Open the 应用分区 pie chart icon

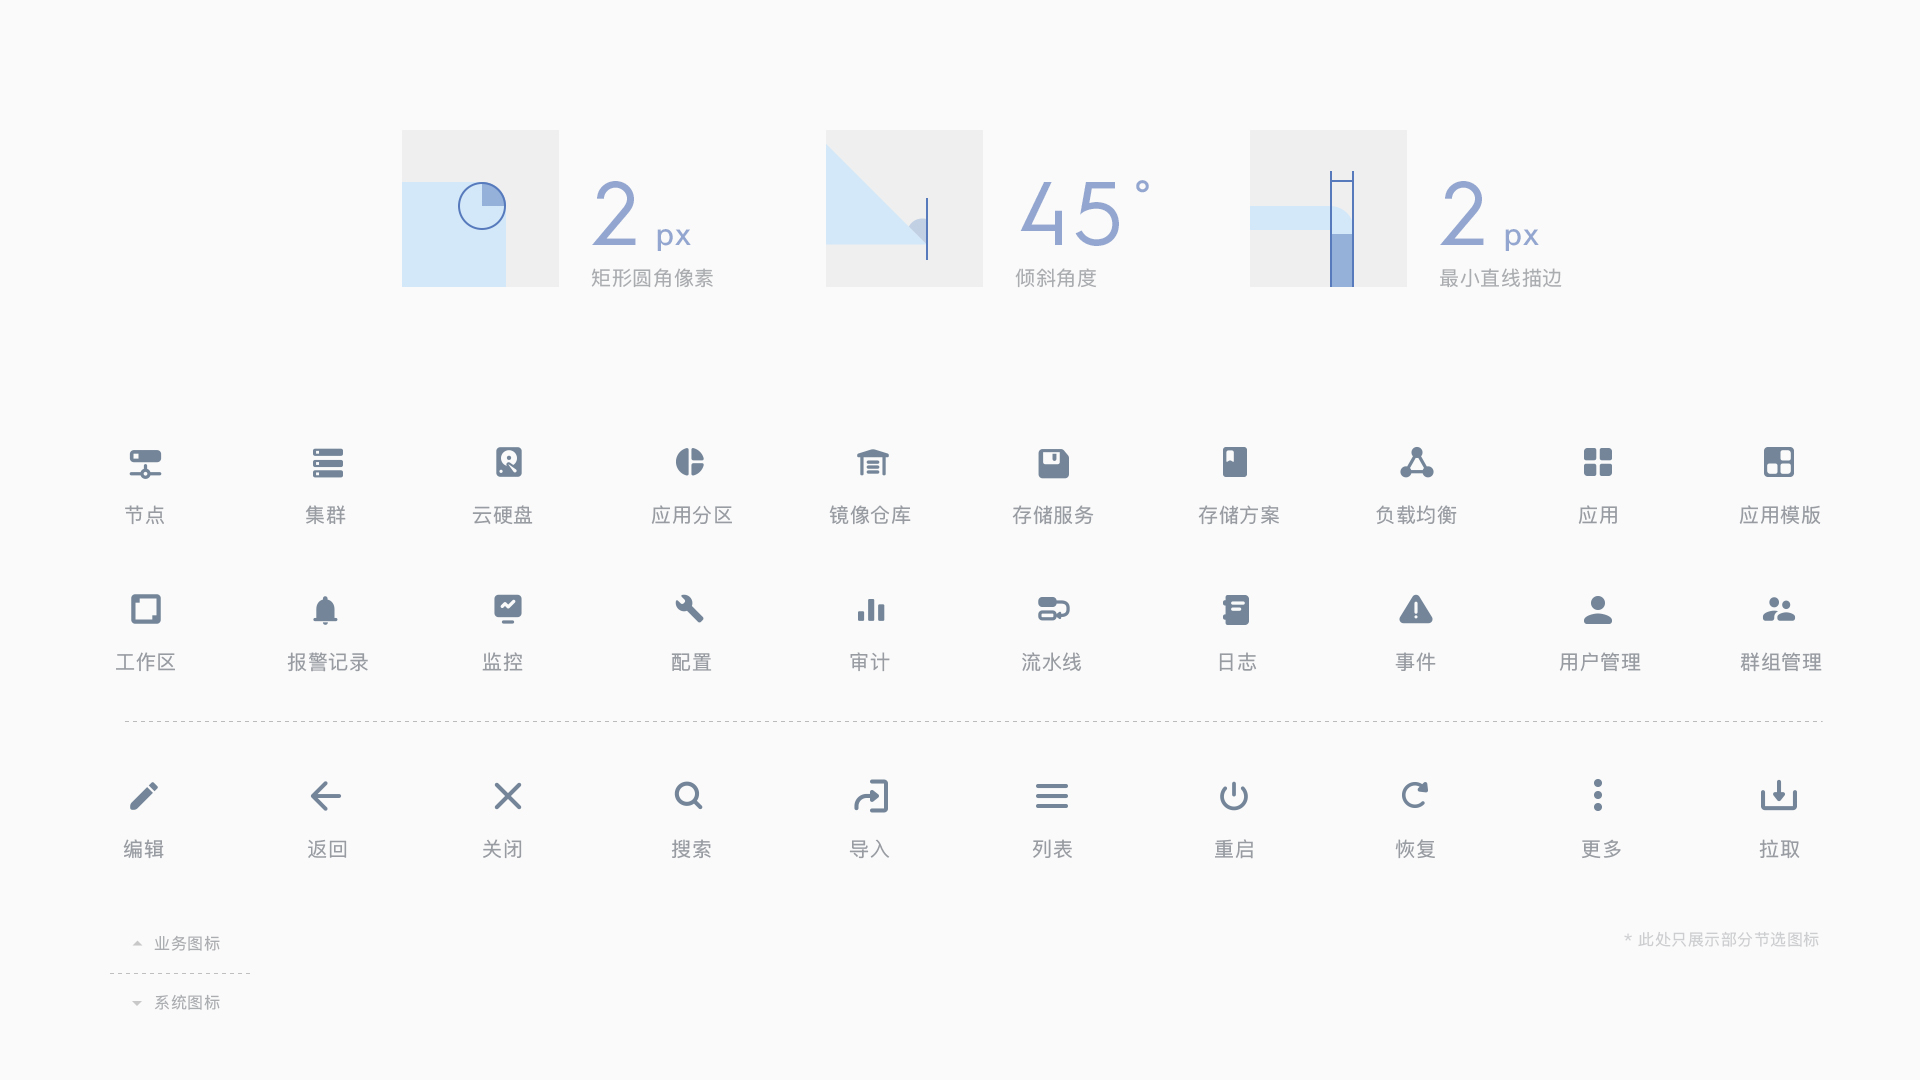tap(690, 462)
